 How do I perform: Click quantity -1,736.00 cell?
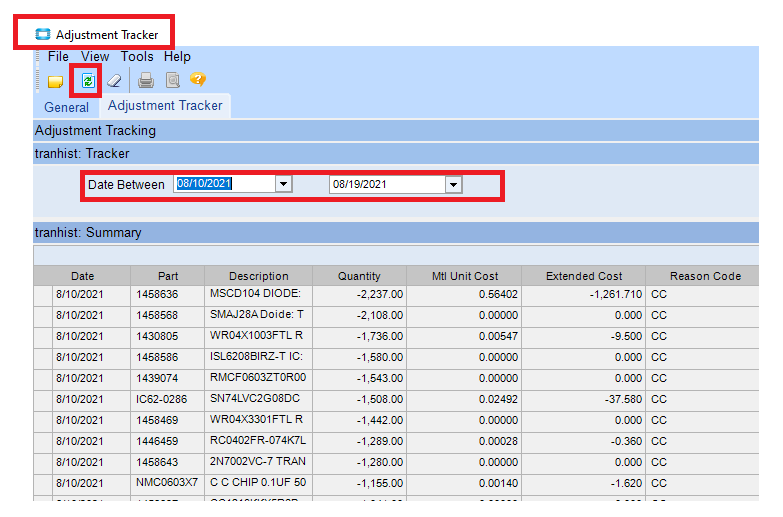tap(359, 336)
